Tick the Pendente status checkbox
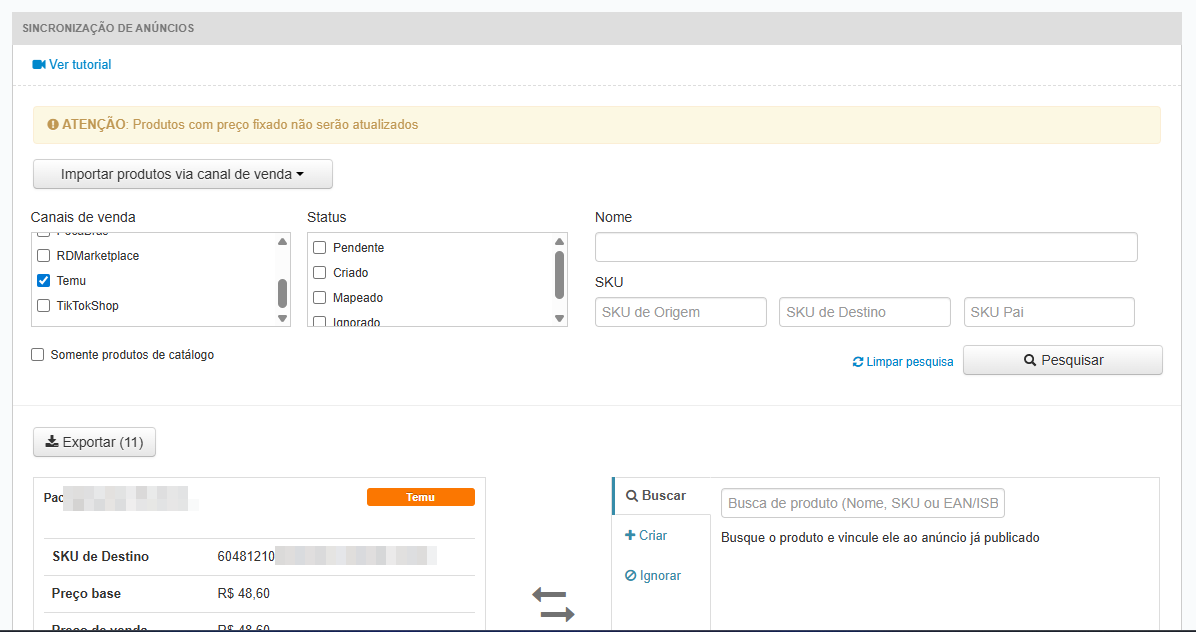Screen dimensions: 1196x632 click(320, 248)
